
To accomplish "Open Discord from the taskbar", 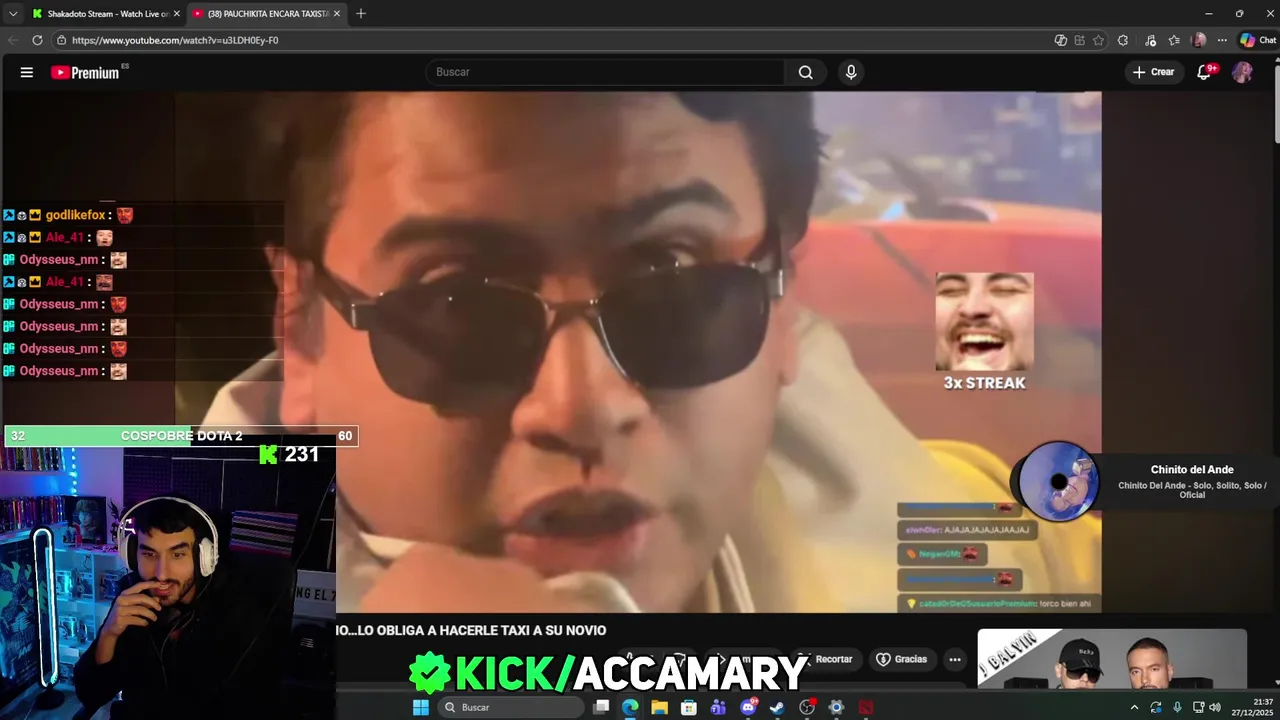I will click(748, 707).
